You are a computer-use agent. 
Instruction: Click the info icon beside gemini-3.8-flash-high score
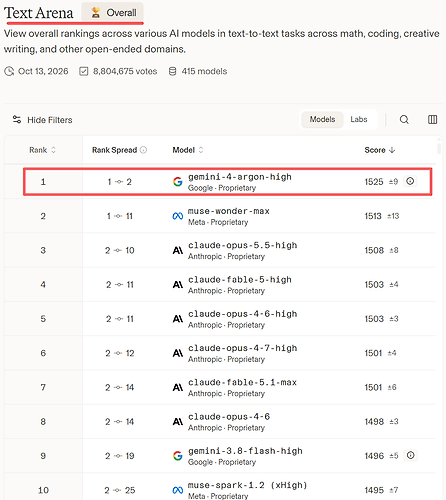point(410,455)
